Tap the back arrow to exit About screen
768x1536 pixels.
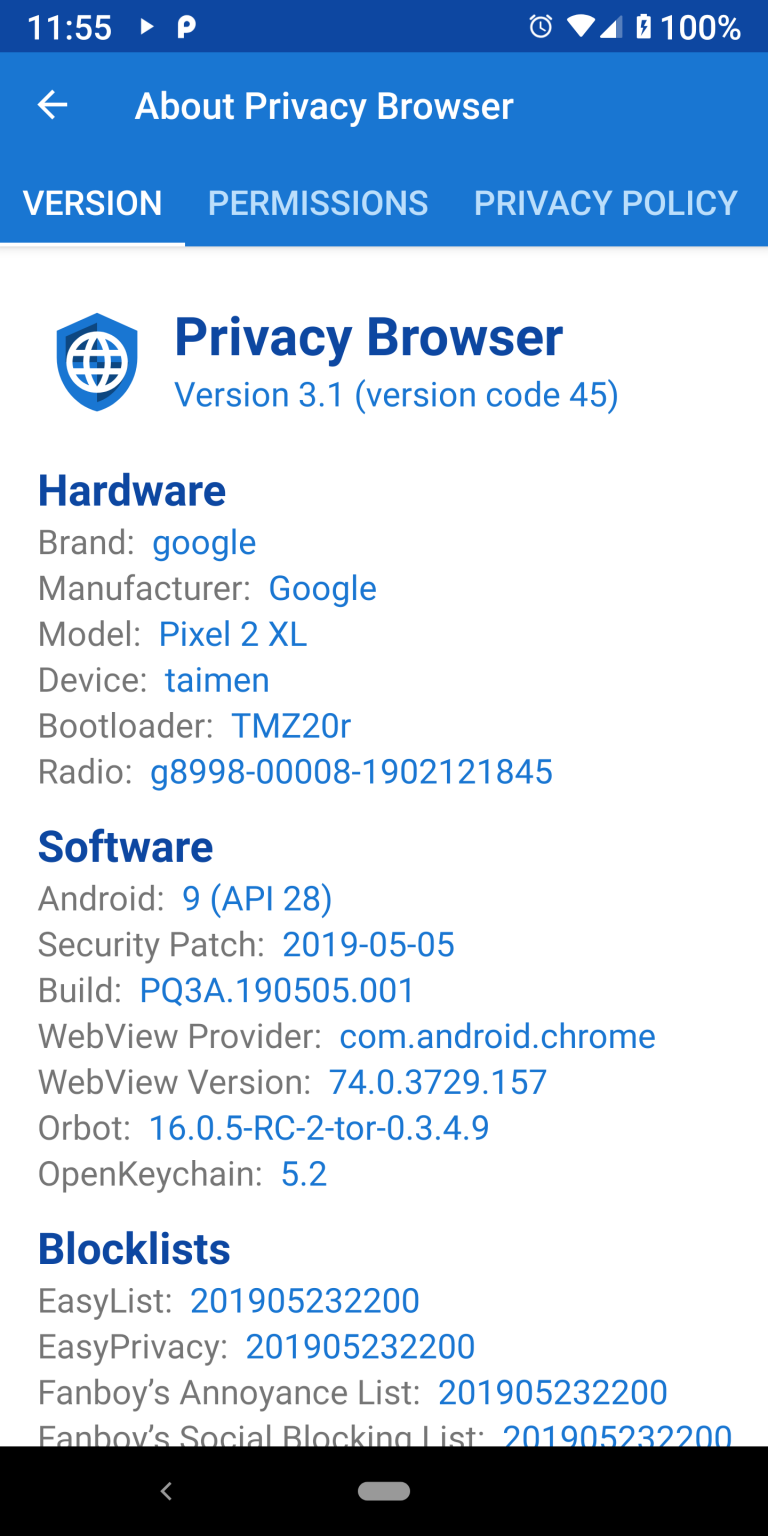point(51,105)
